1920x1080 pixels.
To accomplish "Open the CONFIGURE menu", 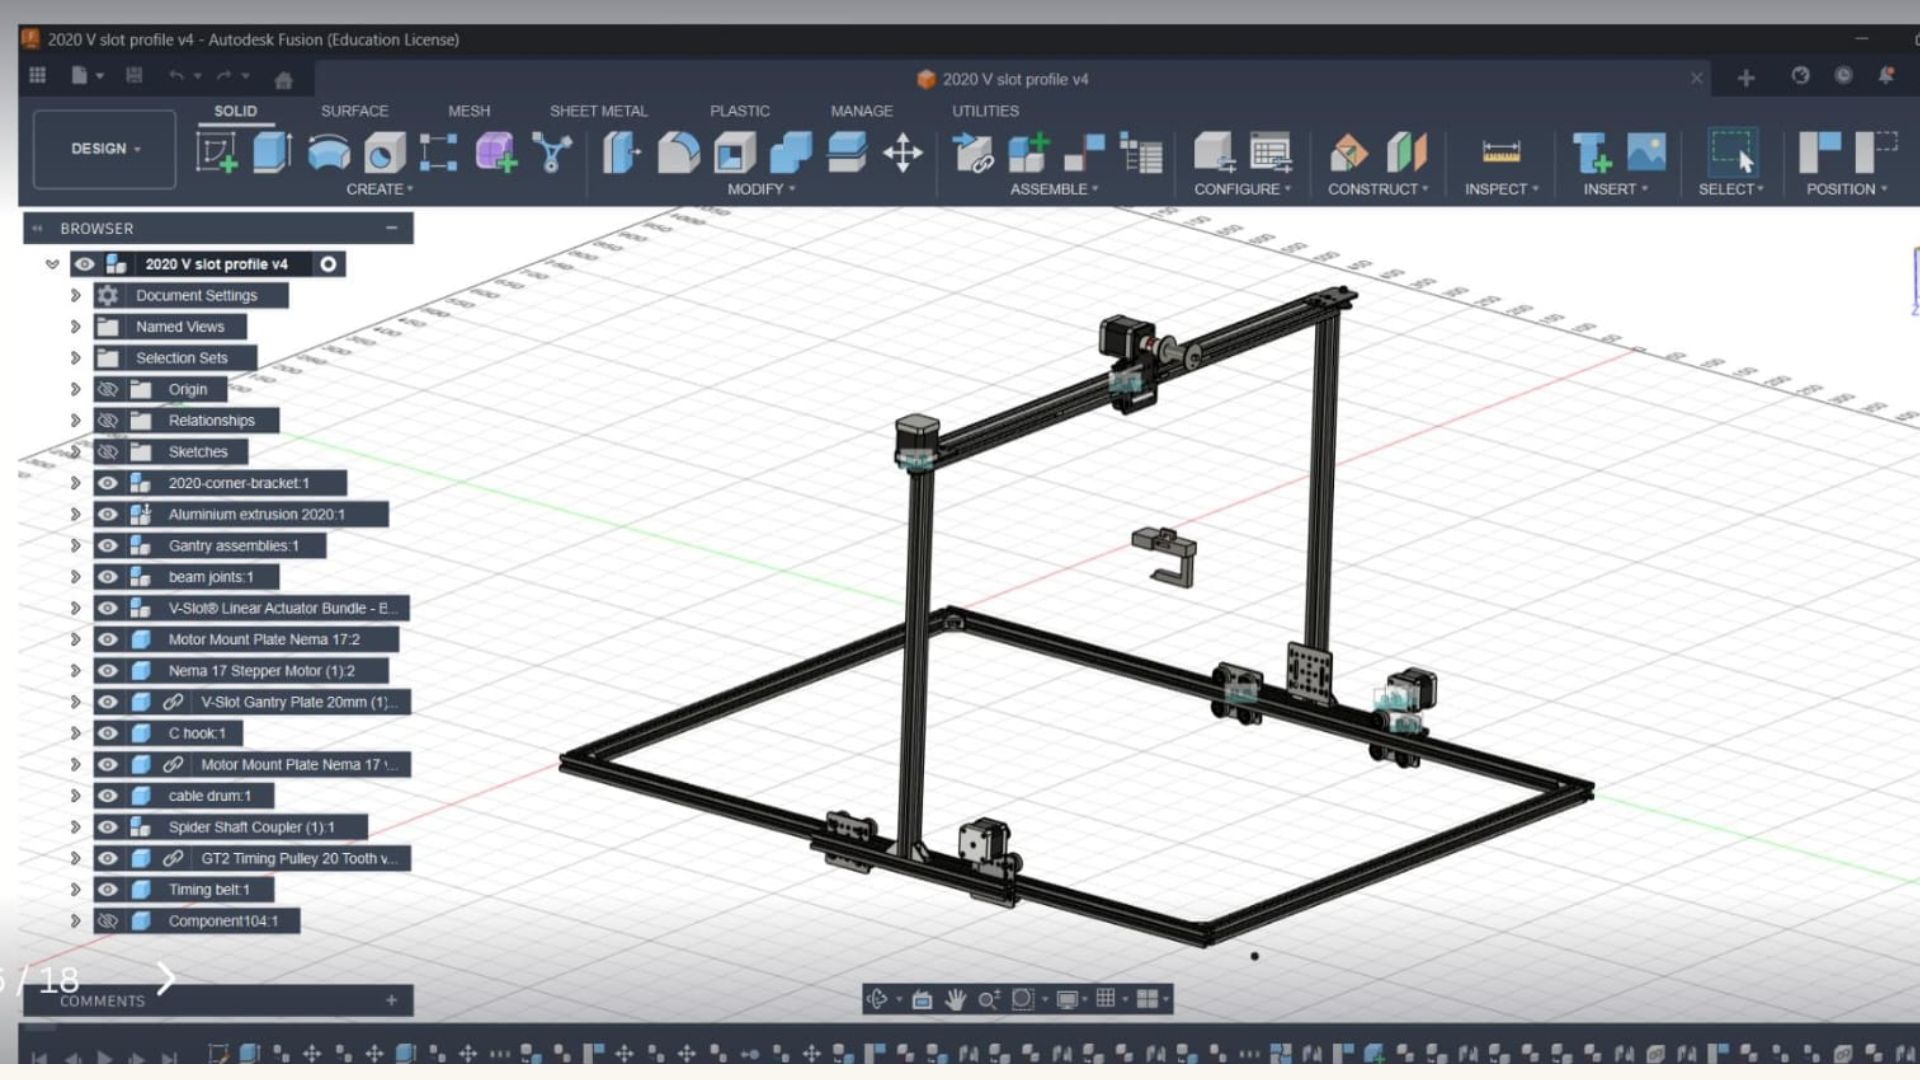I will pyautogui.click(x=1242, y=189).
